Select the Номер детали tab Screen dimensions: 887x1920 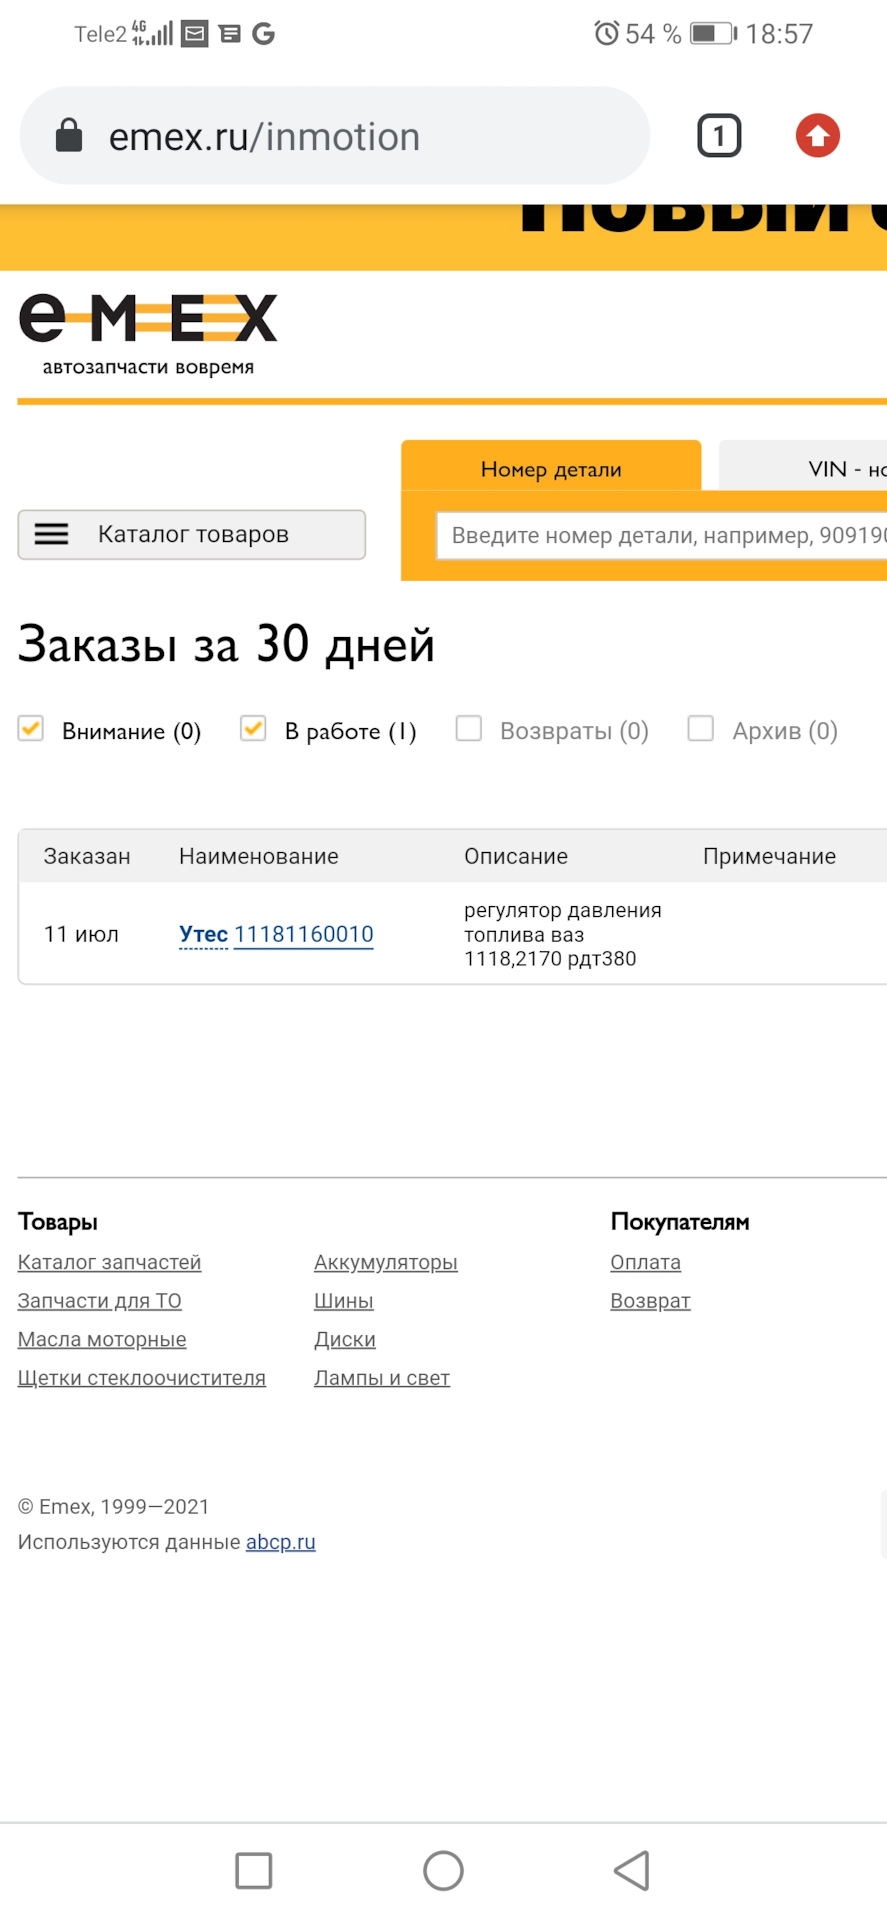551,468
